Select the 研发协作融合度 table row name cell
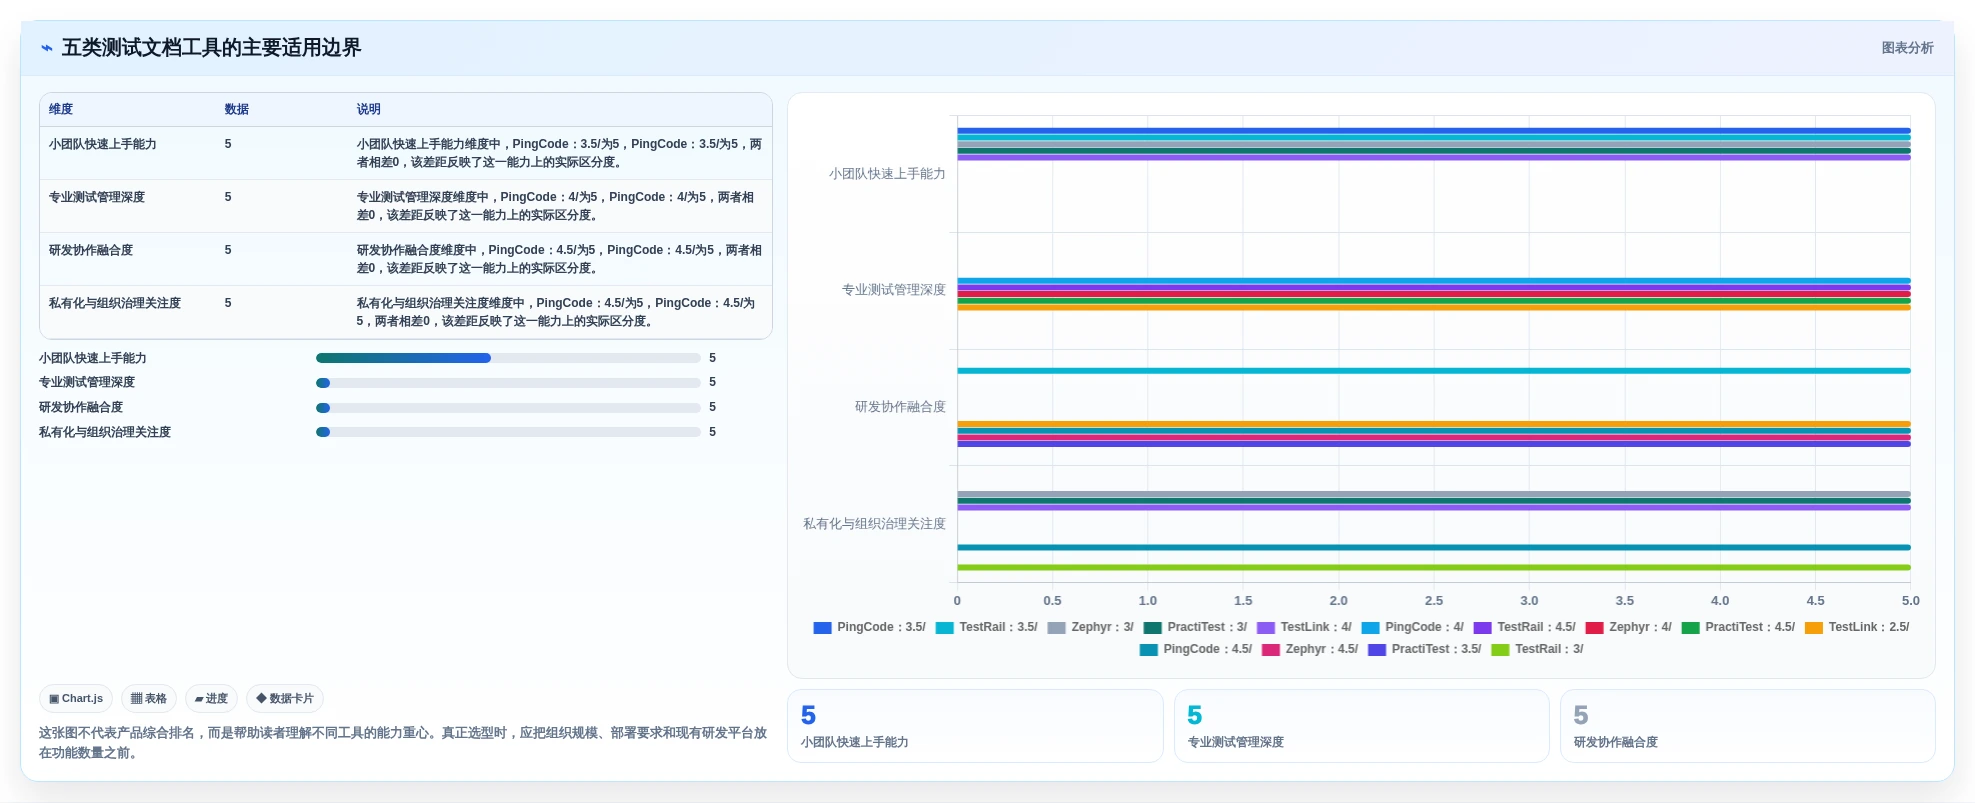The image size is (1975, 803). point(91,250)
